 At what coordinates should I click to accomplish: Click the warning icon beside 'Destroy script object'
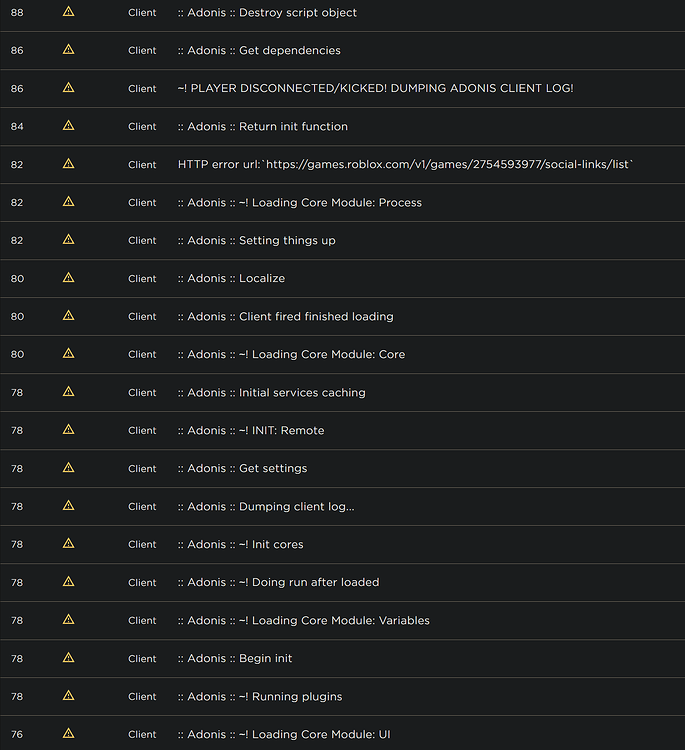(68, 11)
